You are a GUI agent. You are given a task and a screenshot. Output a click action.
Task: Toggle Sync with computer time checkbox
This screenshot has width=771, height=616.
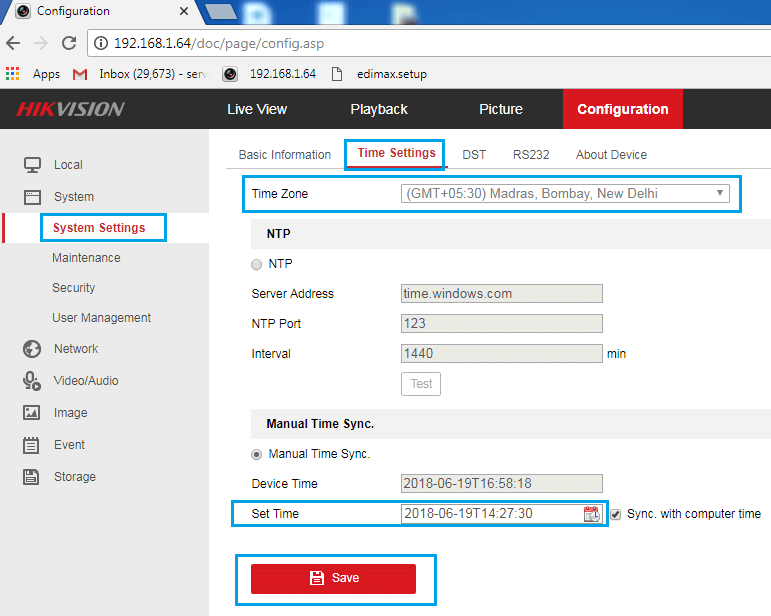point(616,514)
